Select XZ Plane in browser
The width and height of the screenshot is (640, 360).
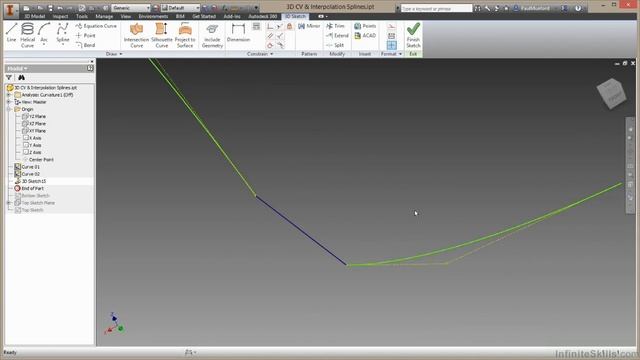33,124
